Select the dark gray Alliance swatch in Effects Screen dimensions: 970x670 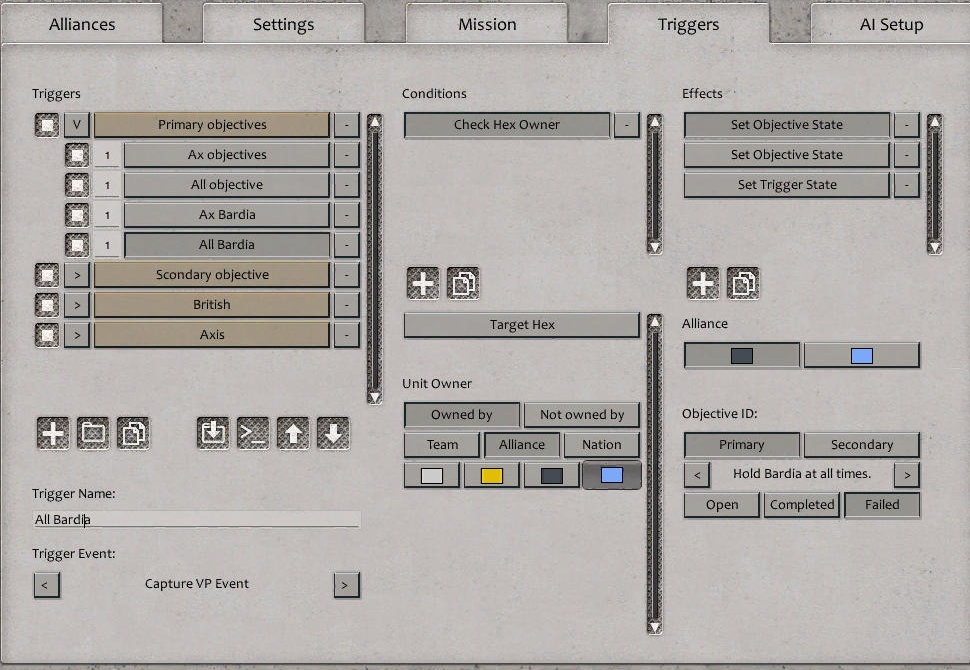[742, 355]
